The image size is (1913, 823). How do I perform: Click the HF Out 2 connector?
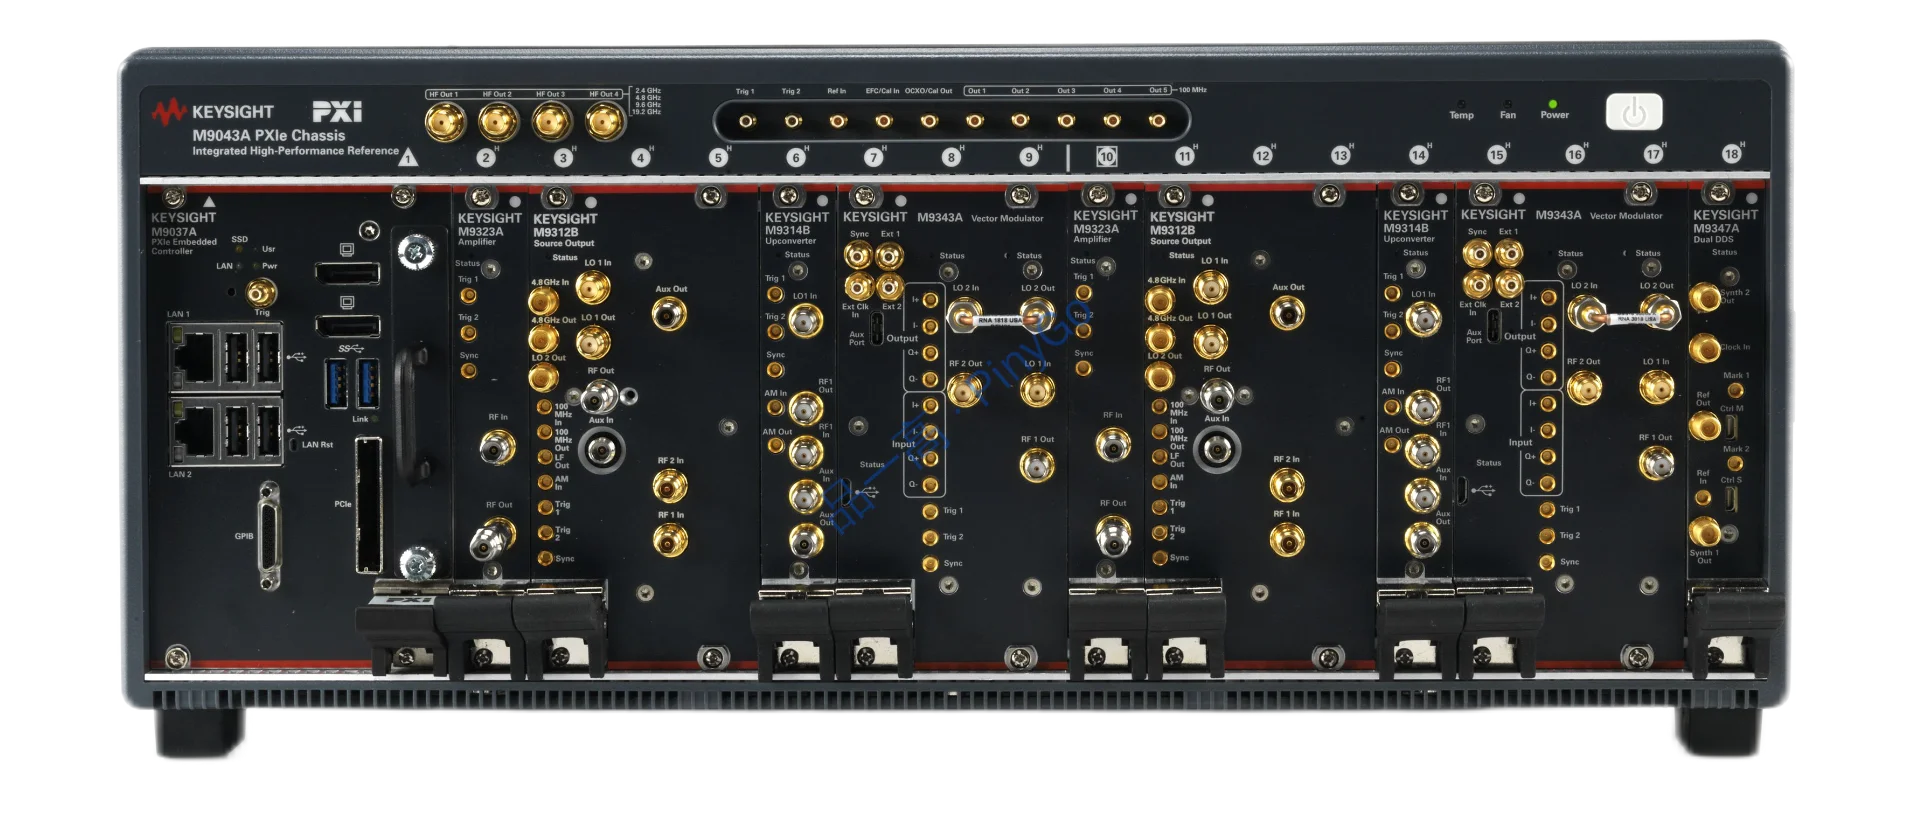pos(497,123)
